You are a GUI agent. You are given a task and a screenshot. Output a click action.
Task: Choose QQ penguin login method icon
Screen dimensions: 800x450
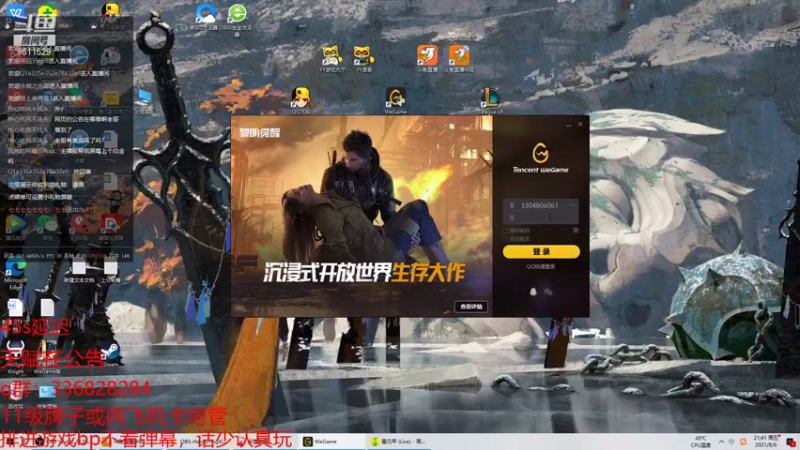[533, 291]
